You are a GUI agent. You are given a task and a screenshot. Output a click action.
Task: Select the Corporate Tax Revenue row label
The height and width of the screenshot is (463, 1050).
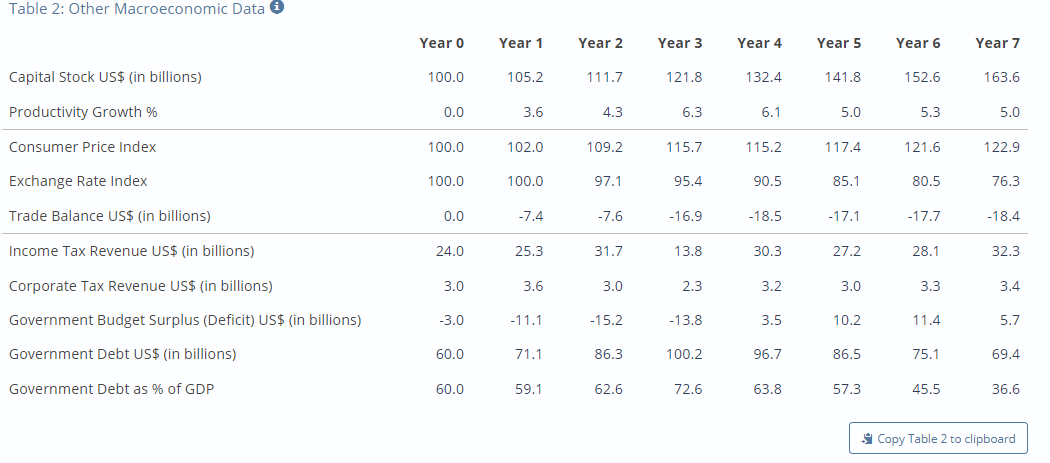pyautogui.click(x=141, y=286)
